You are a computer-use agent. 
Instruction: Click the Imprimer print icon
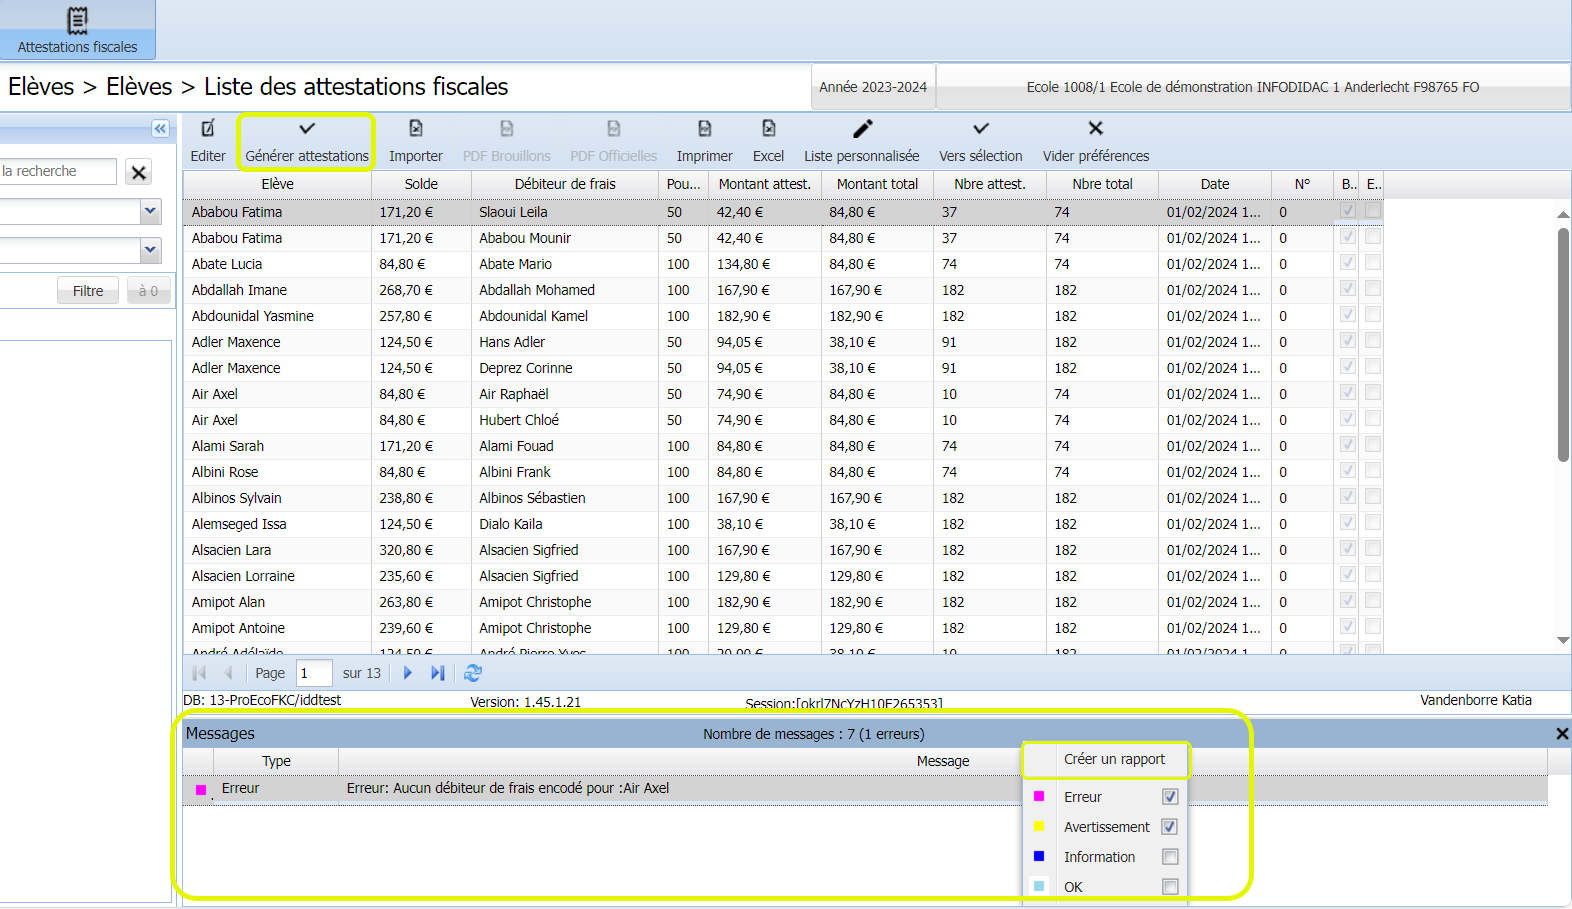[x=704, y=129]
